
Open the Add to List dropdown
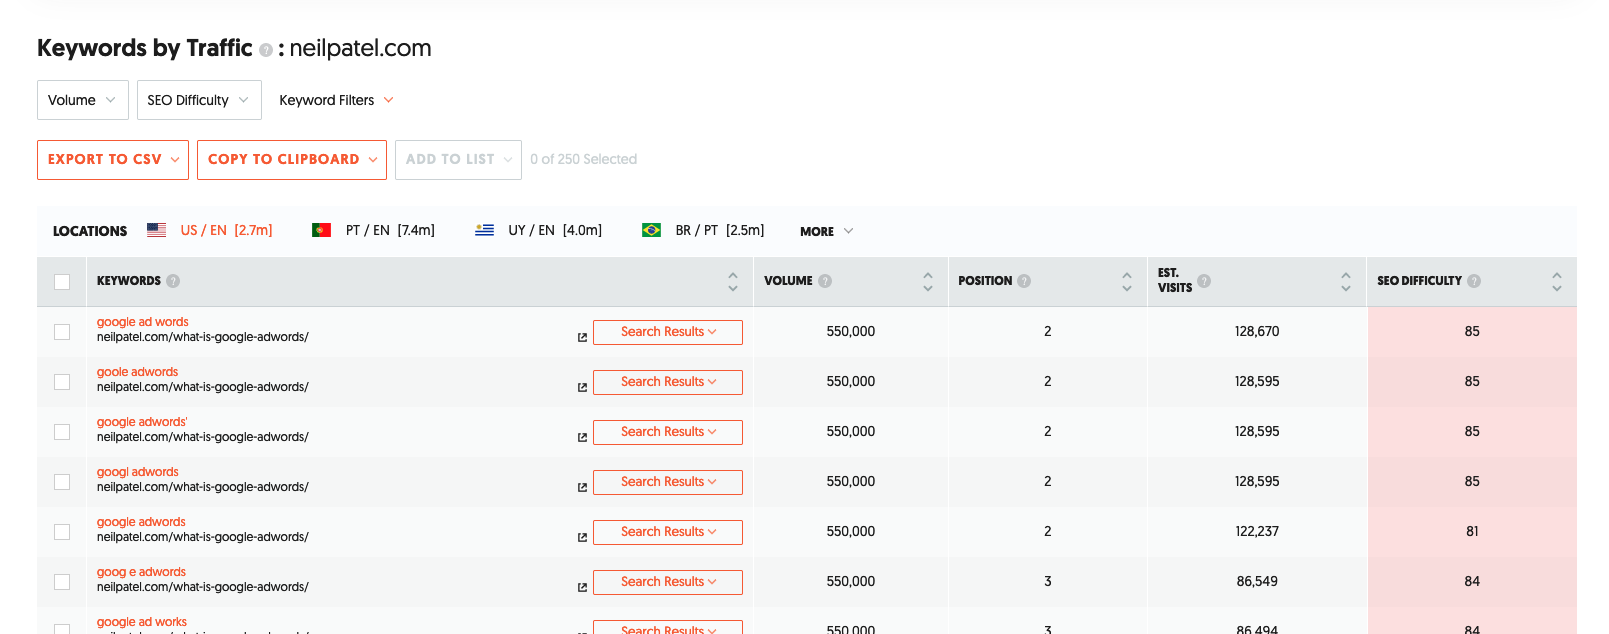pyautogui.click(x=458, y=160)
